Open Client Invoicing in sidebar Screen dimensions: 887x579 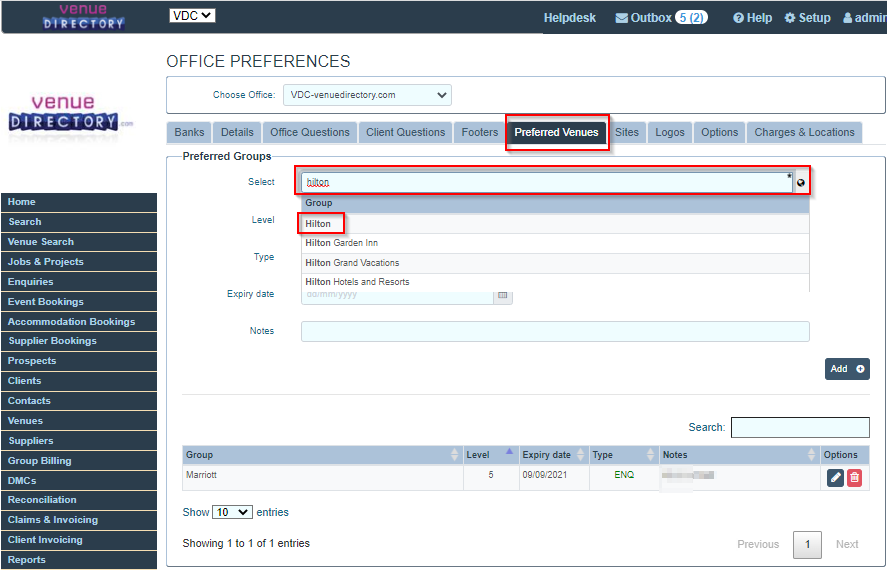pyautogui.click(x=79, y=540)
